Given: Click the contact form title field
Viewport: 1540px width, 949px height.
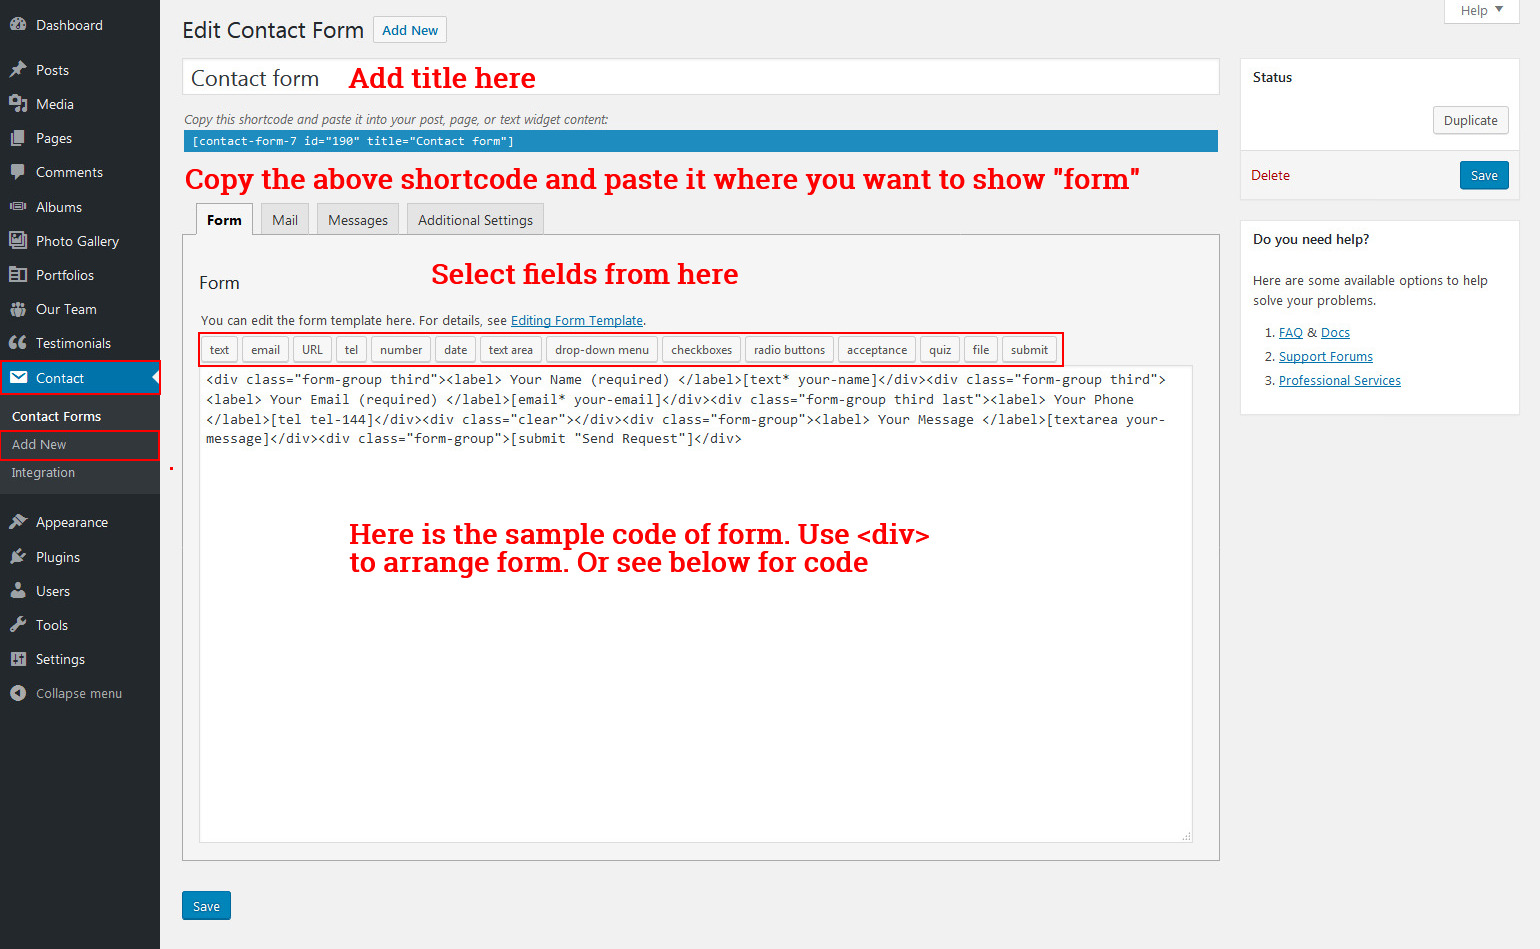Looking at the screenshot, I should [700, 78].
